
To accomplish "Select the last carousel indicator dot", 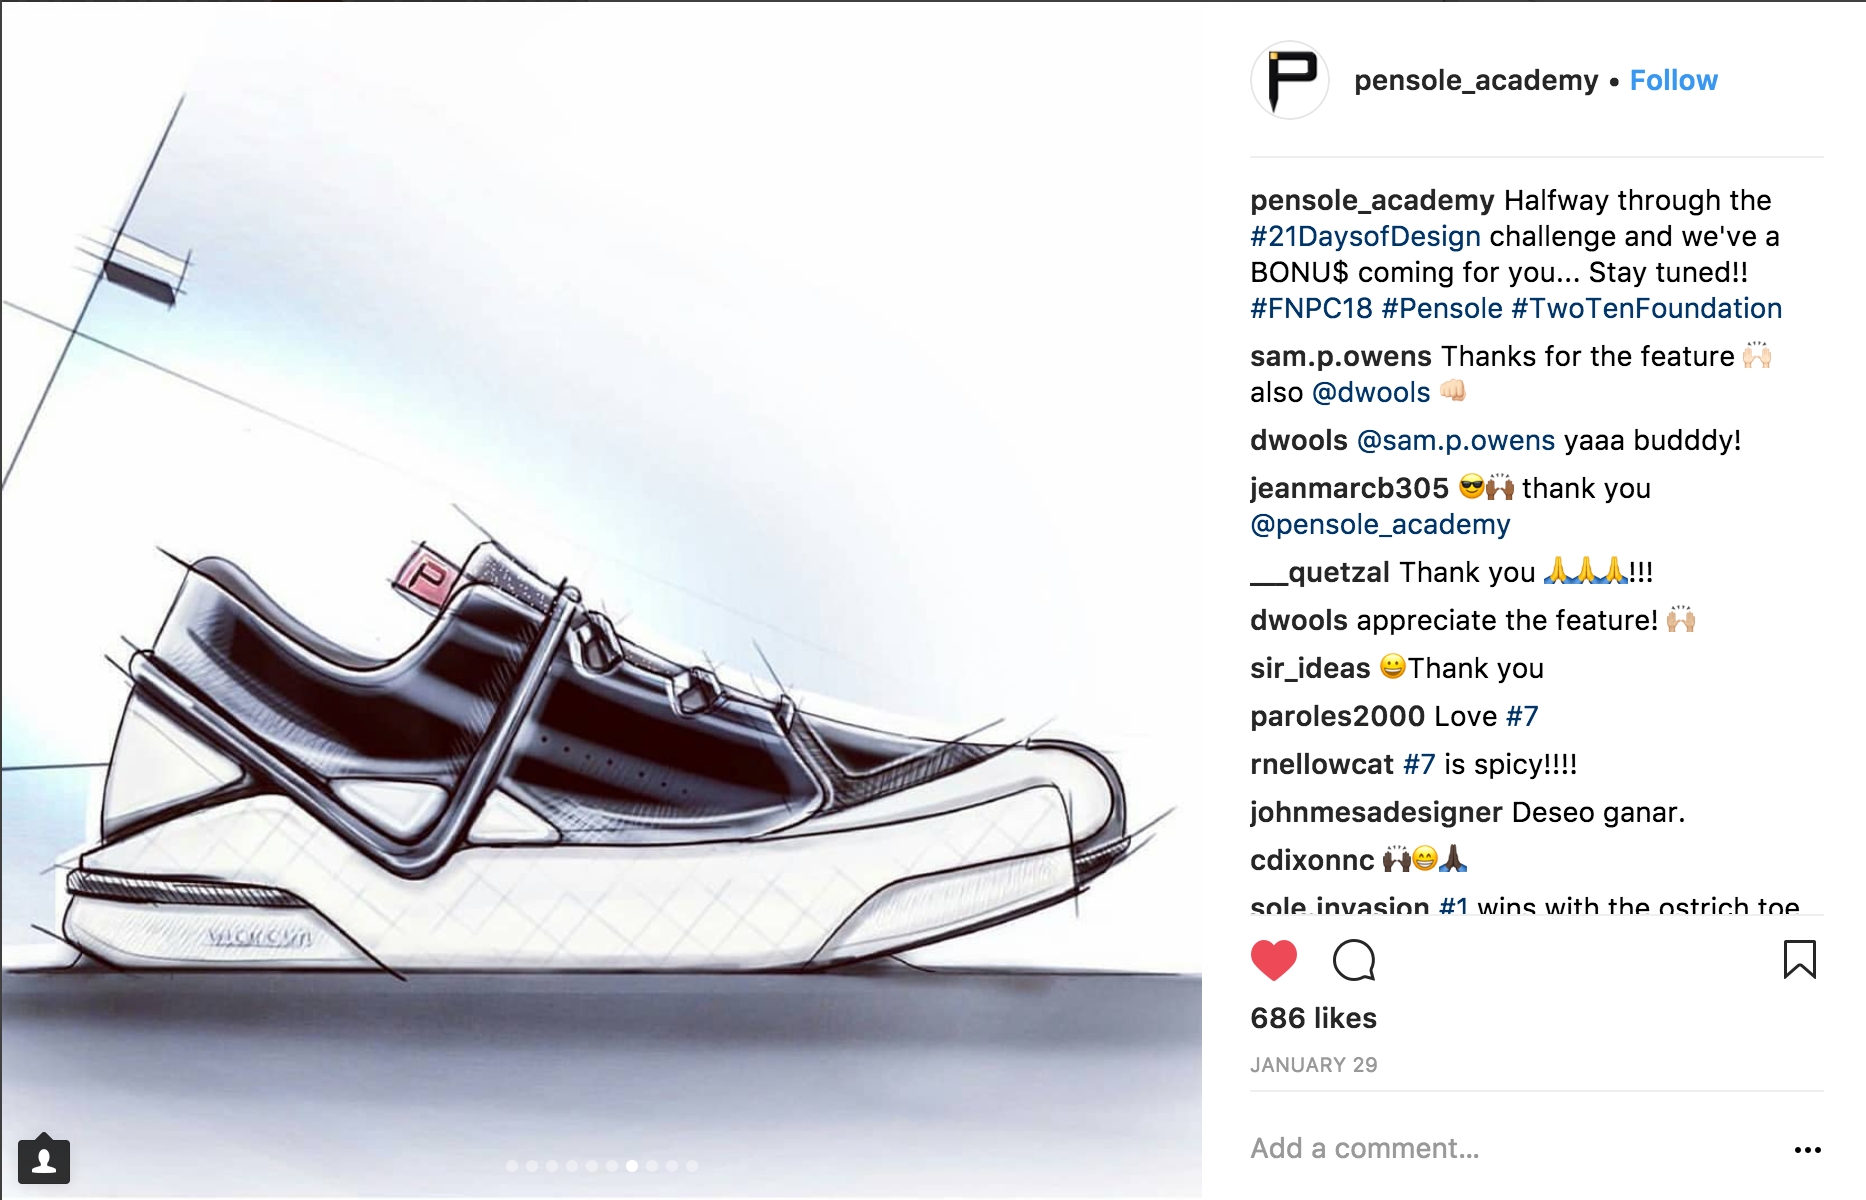I will click(692, 1166).
